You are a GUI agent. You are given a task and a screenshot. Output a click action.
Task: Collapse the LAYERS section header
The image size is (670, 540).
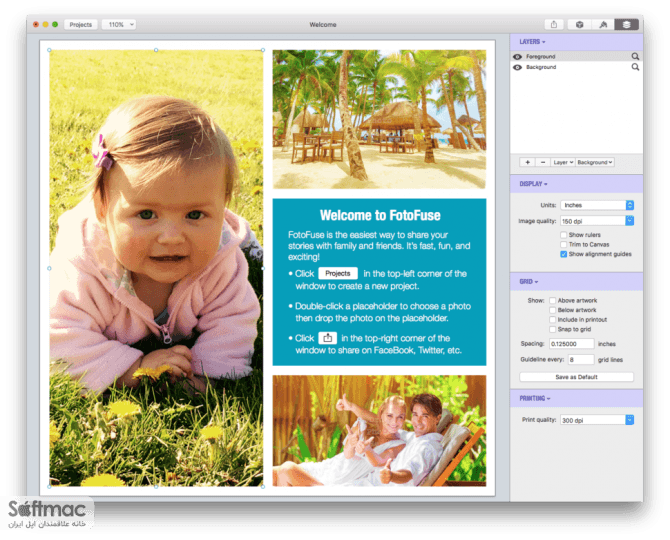click(x=532, y=42)
